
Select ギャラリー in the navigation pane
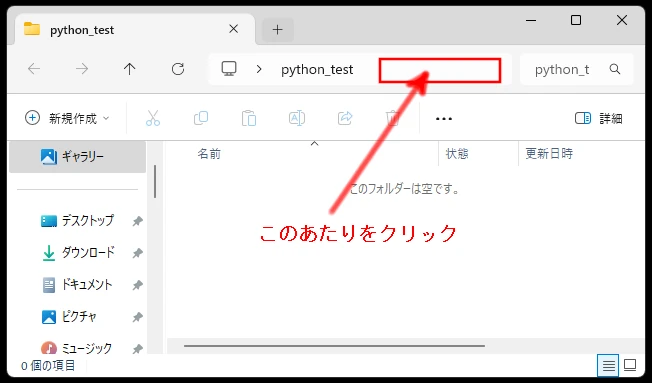pos(77,157)
